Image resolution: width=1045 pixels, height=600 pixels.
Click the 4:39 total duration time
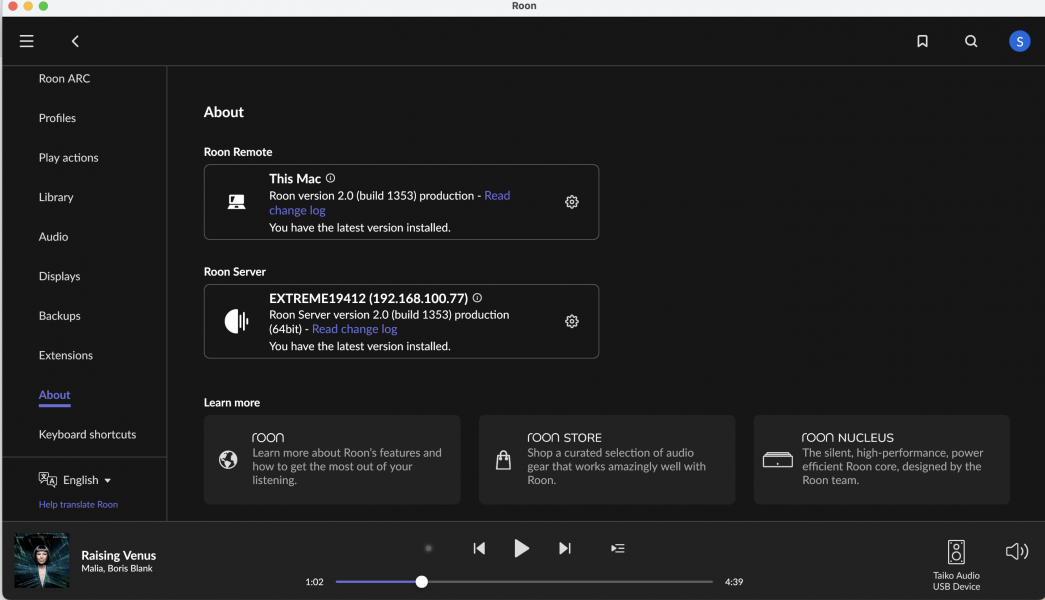pos(734,582)
